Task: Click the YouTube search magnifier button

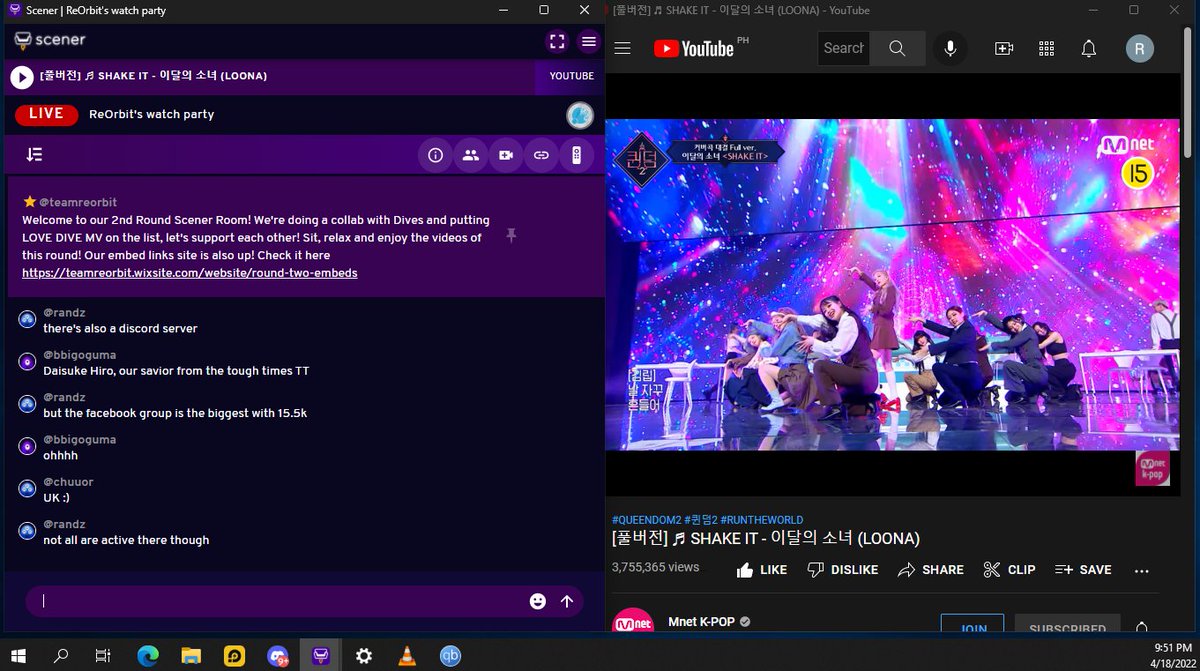Action: tap(897, 48)
